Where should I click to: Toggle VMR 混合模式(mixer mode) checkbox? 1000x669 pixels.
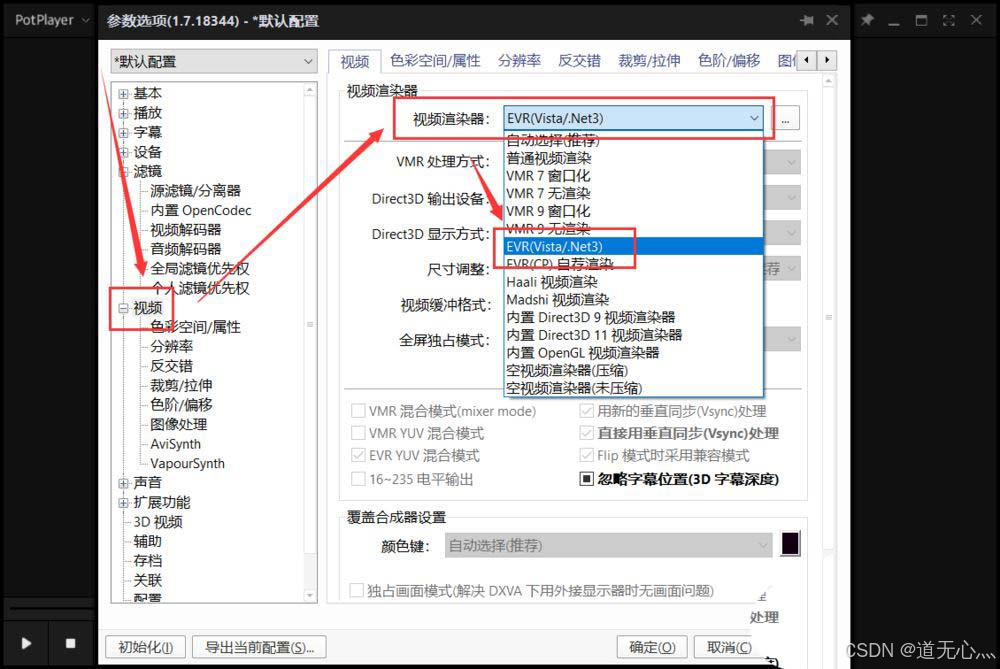coord(358,411)
